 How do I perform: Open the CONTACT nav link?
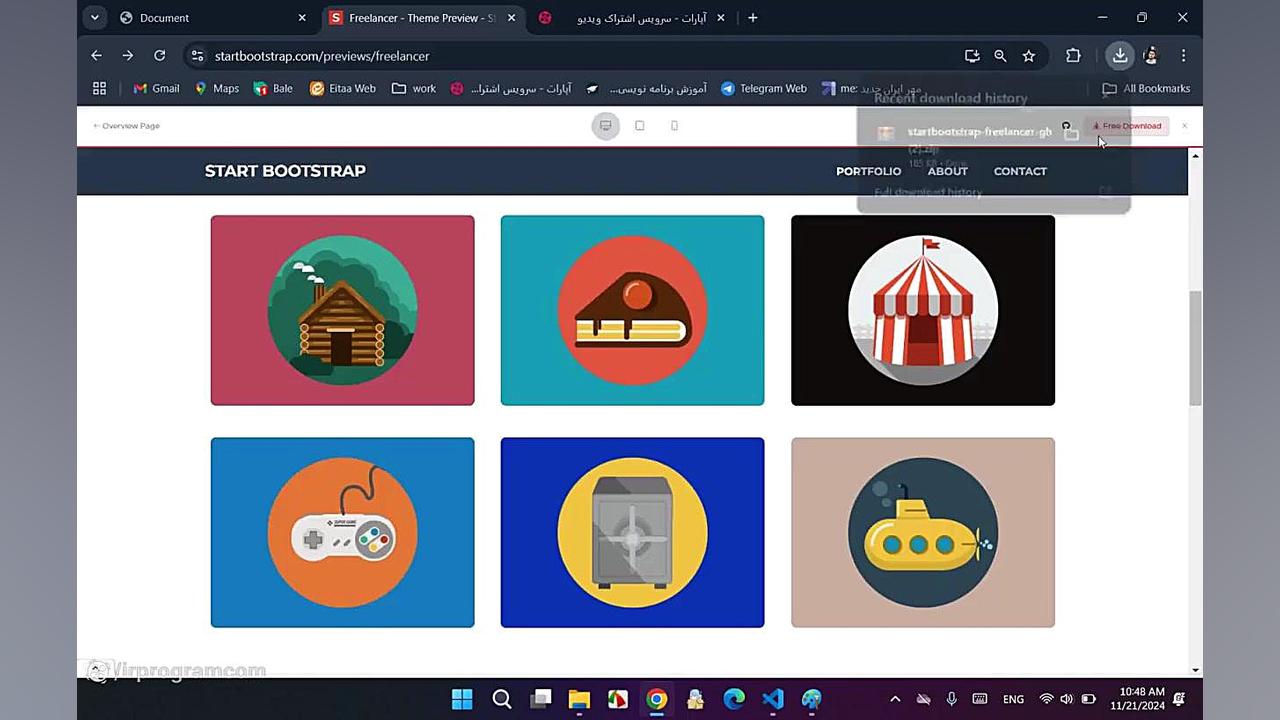pyautogui.click(x=1020, y=171)
